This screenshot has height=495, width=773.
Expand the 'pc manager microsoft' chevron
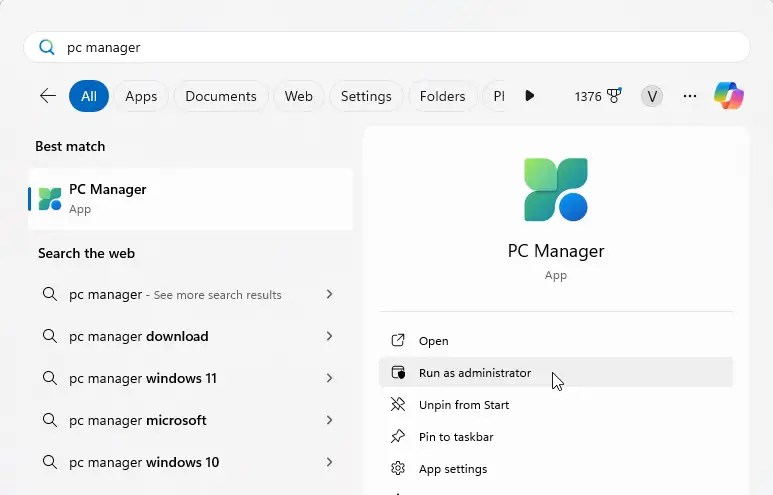(329, 420)
